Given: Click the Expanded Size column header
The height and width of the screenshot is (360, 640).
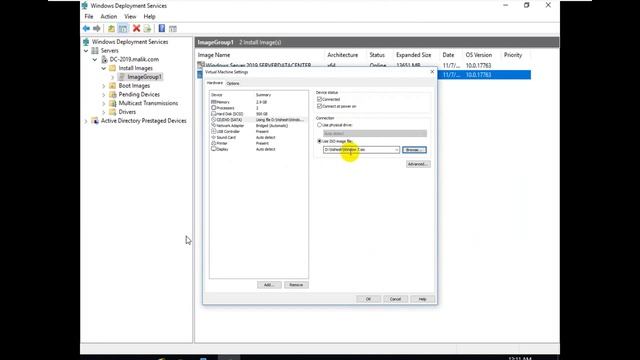Looking at the screenshot, I should click(x=413, y=55).
